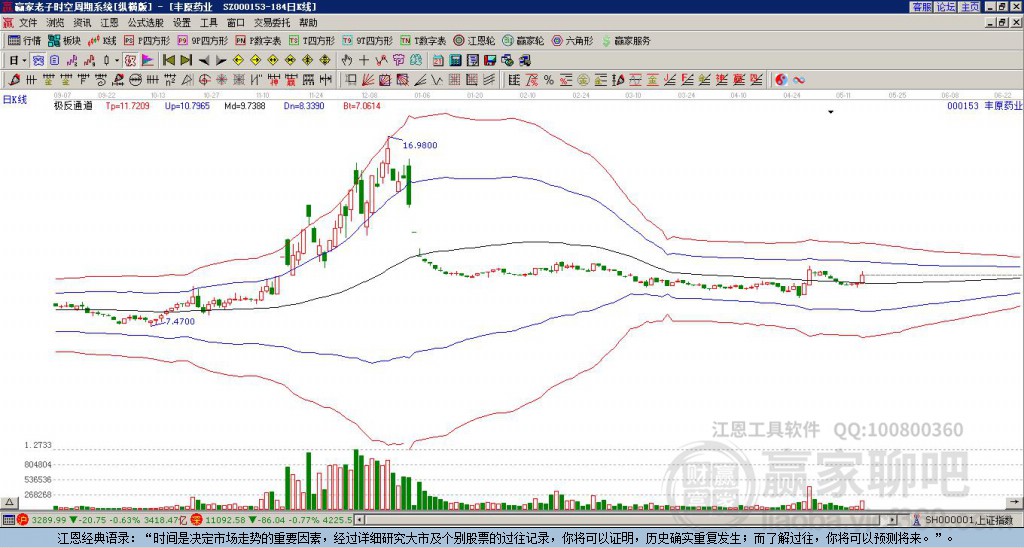
Task: Select the angle line drawing tool
Action: pyautogui.click(x=420, y=80)
